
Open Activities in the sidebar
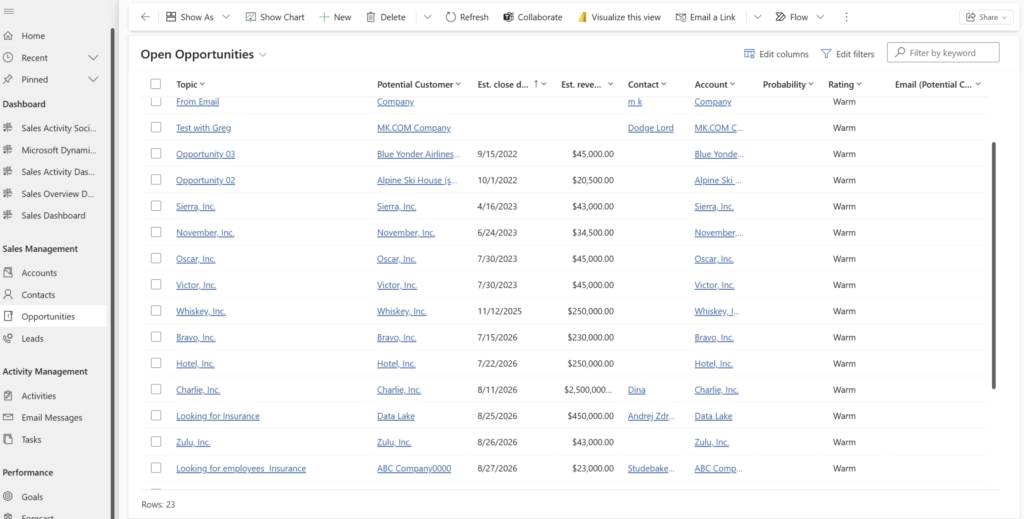tap(39, 396)
